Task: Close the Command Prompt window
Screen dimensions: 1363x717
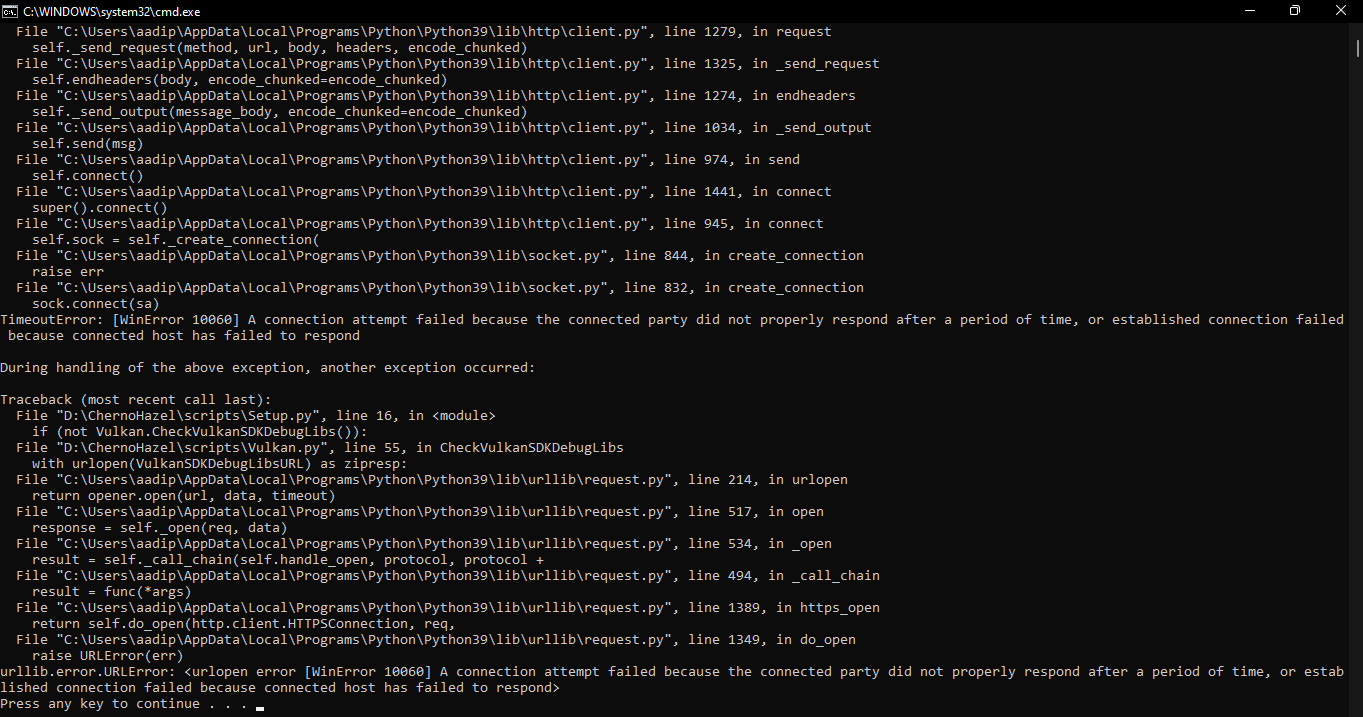Action: click(x=1341, y=11)
